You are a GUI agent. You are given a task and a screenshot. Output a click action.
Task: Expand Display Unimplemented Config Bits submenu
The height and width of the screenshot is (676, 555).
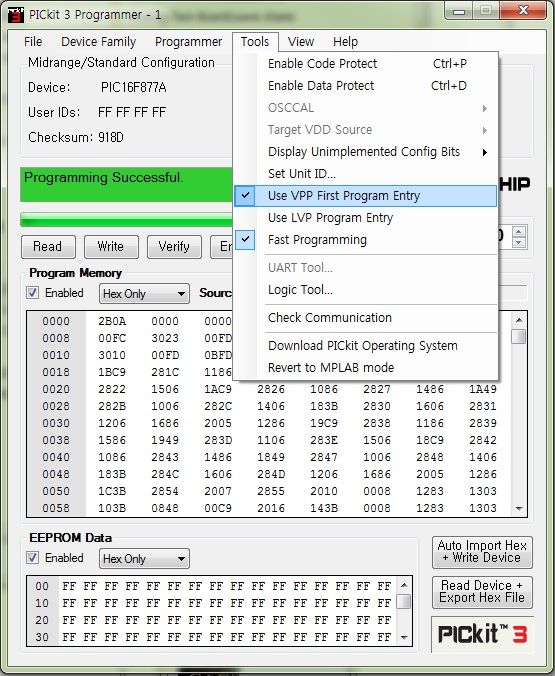coord(366,152)
